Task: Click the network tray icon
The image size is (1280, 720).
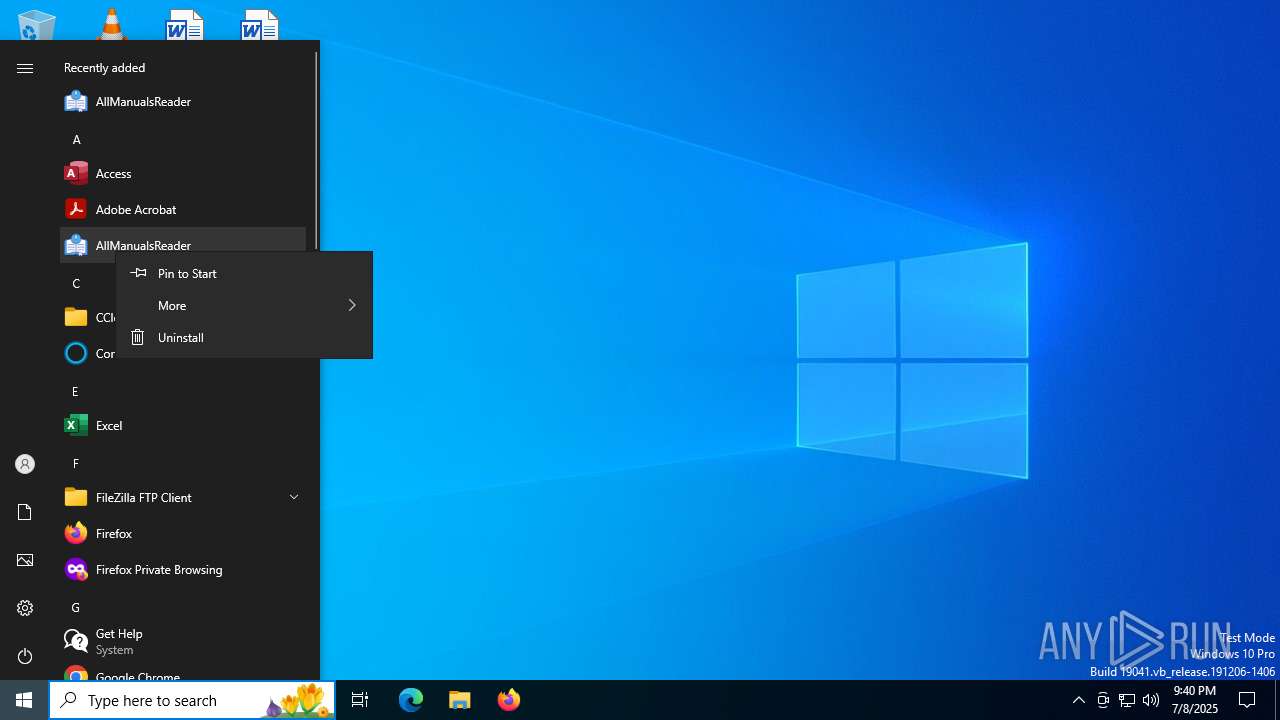Action: click(x=1127, y=700)
